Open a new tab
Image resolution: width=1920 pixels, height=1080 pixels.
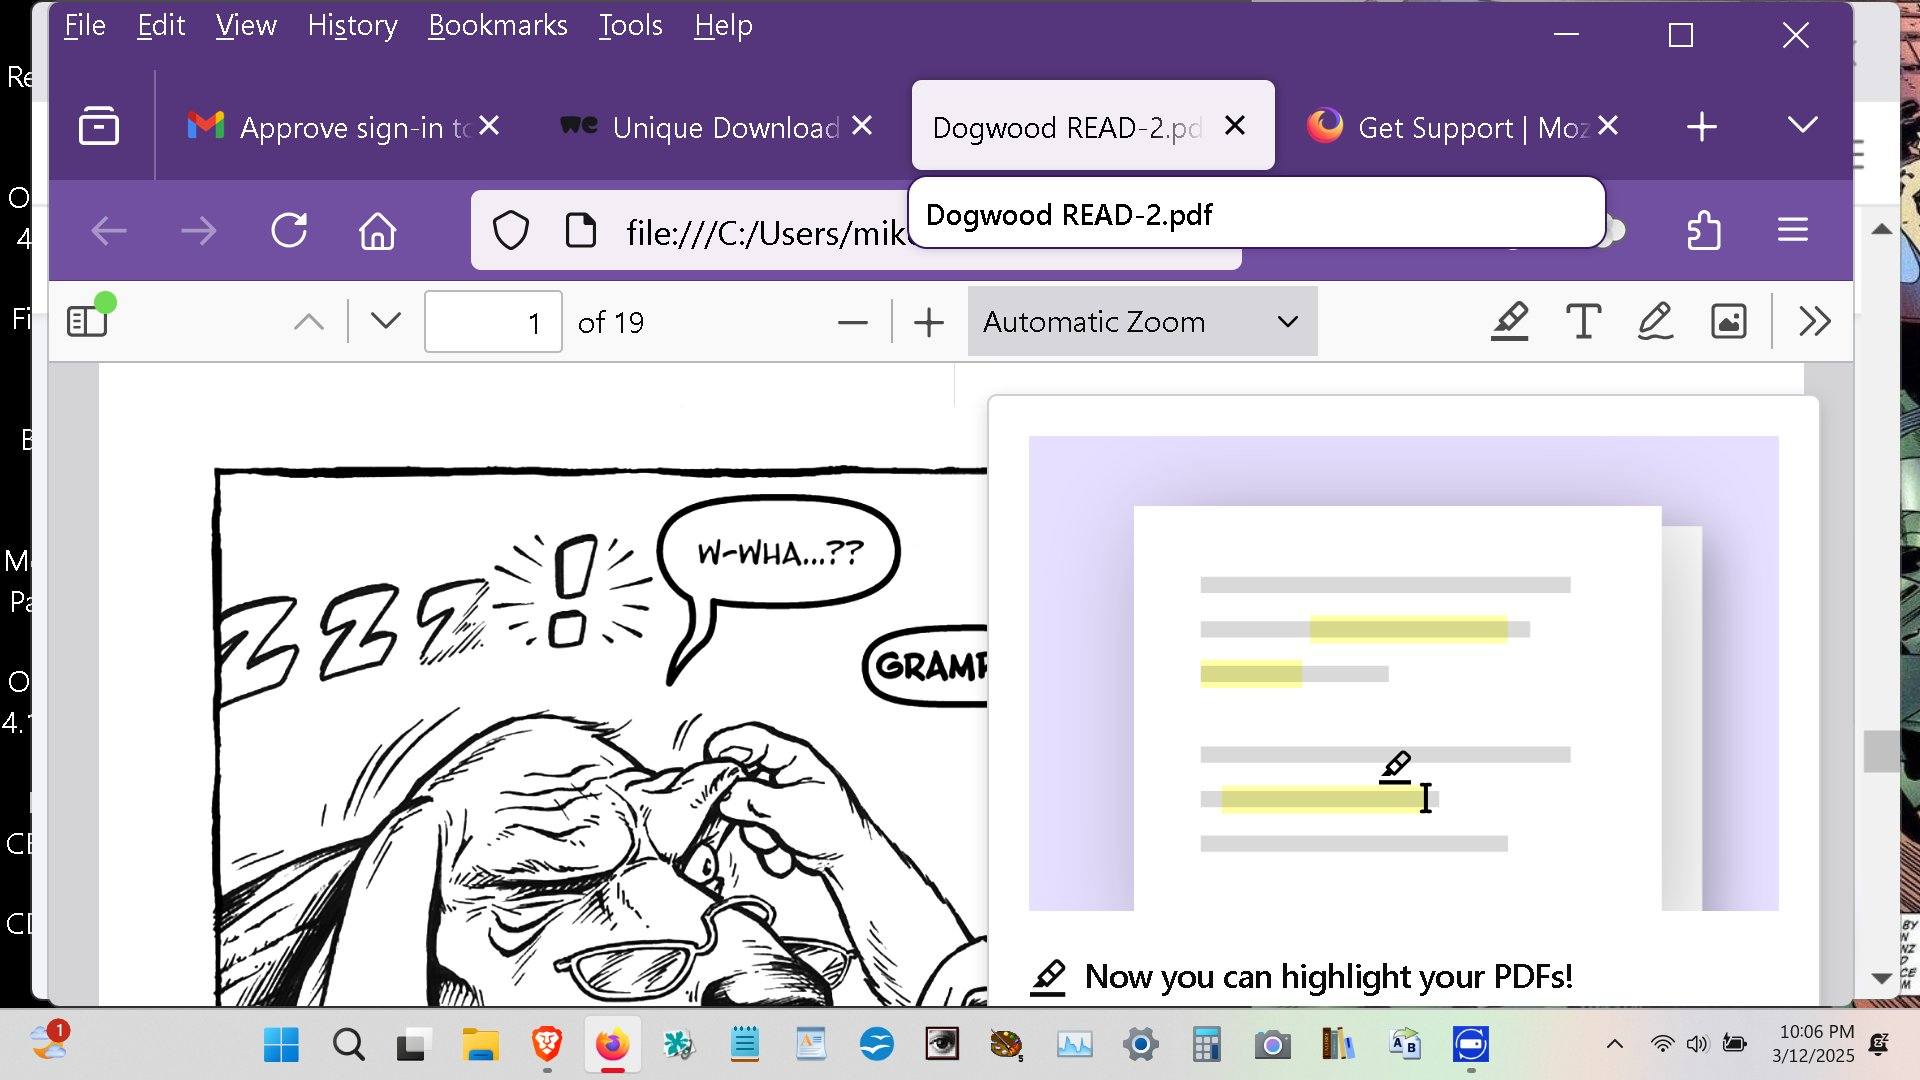pyautogui.click(x=1702, y=127)
